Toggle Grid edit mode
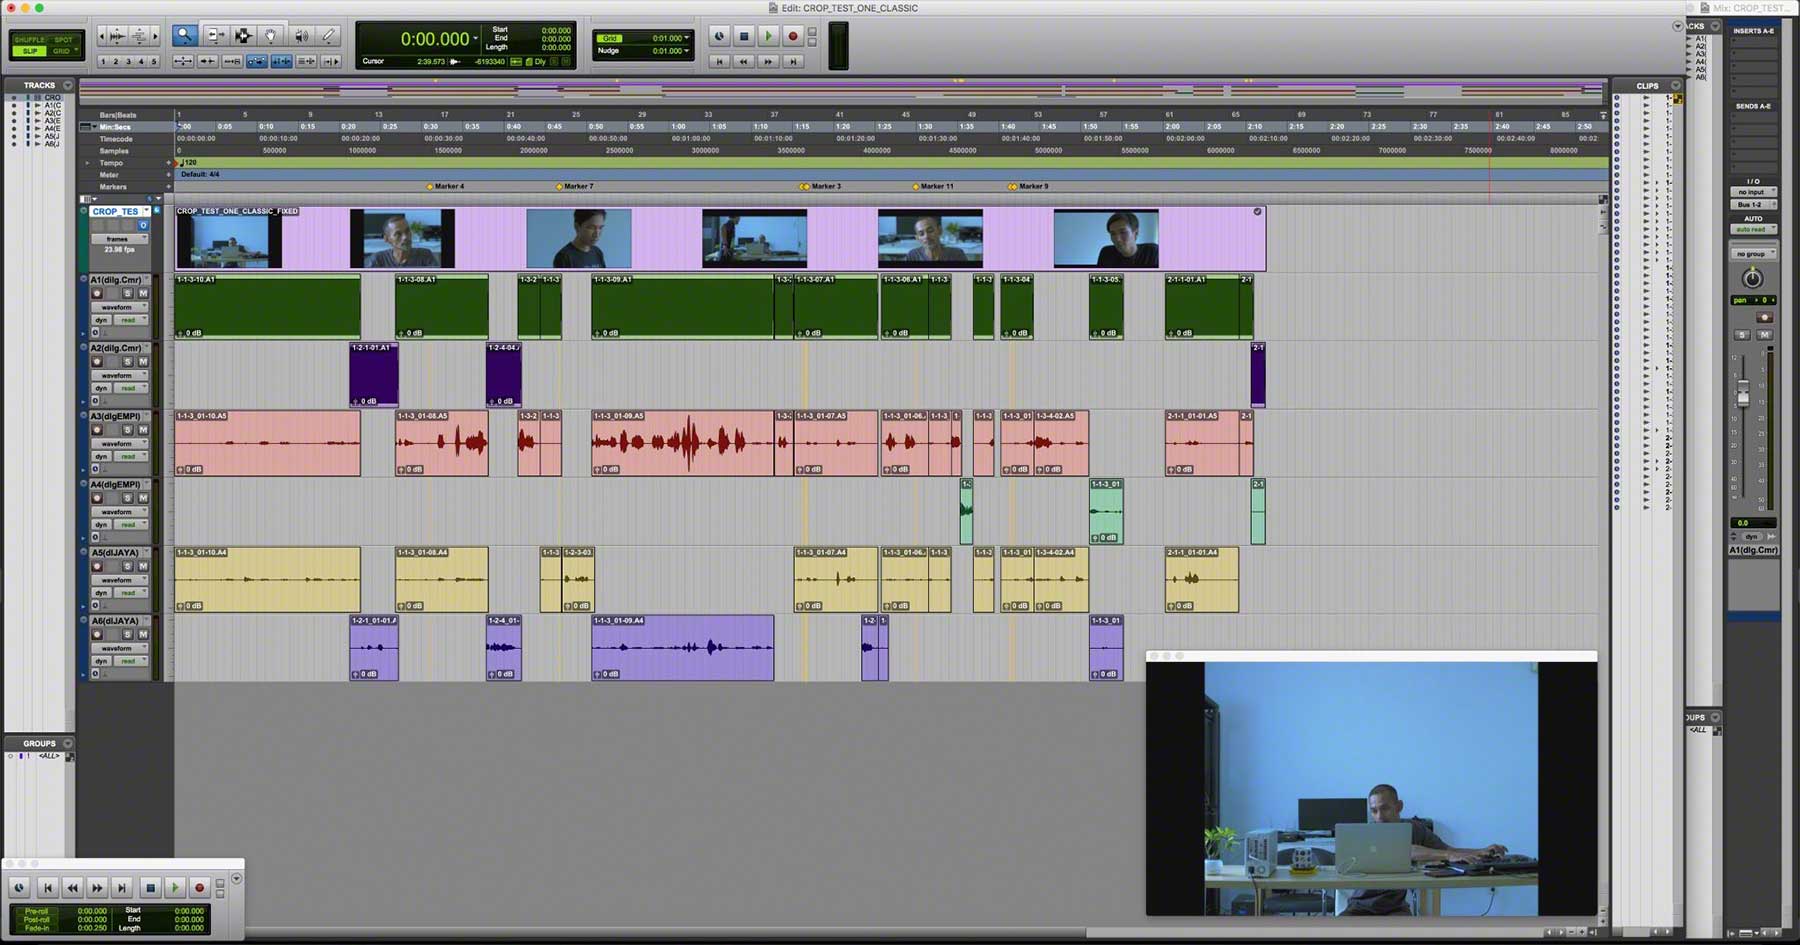 tap(63, 51)
